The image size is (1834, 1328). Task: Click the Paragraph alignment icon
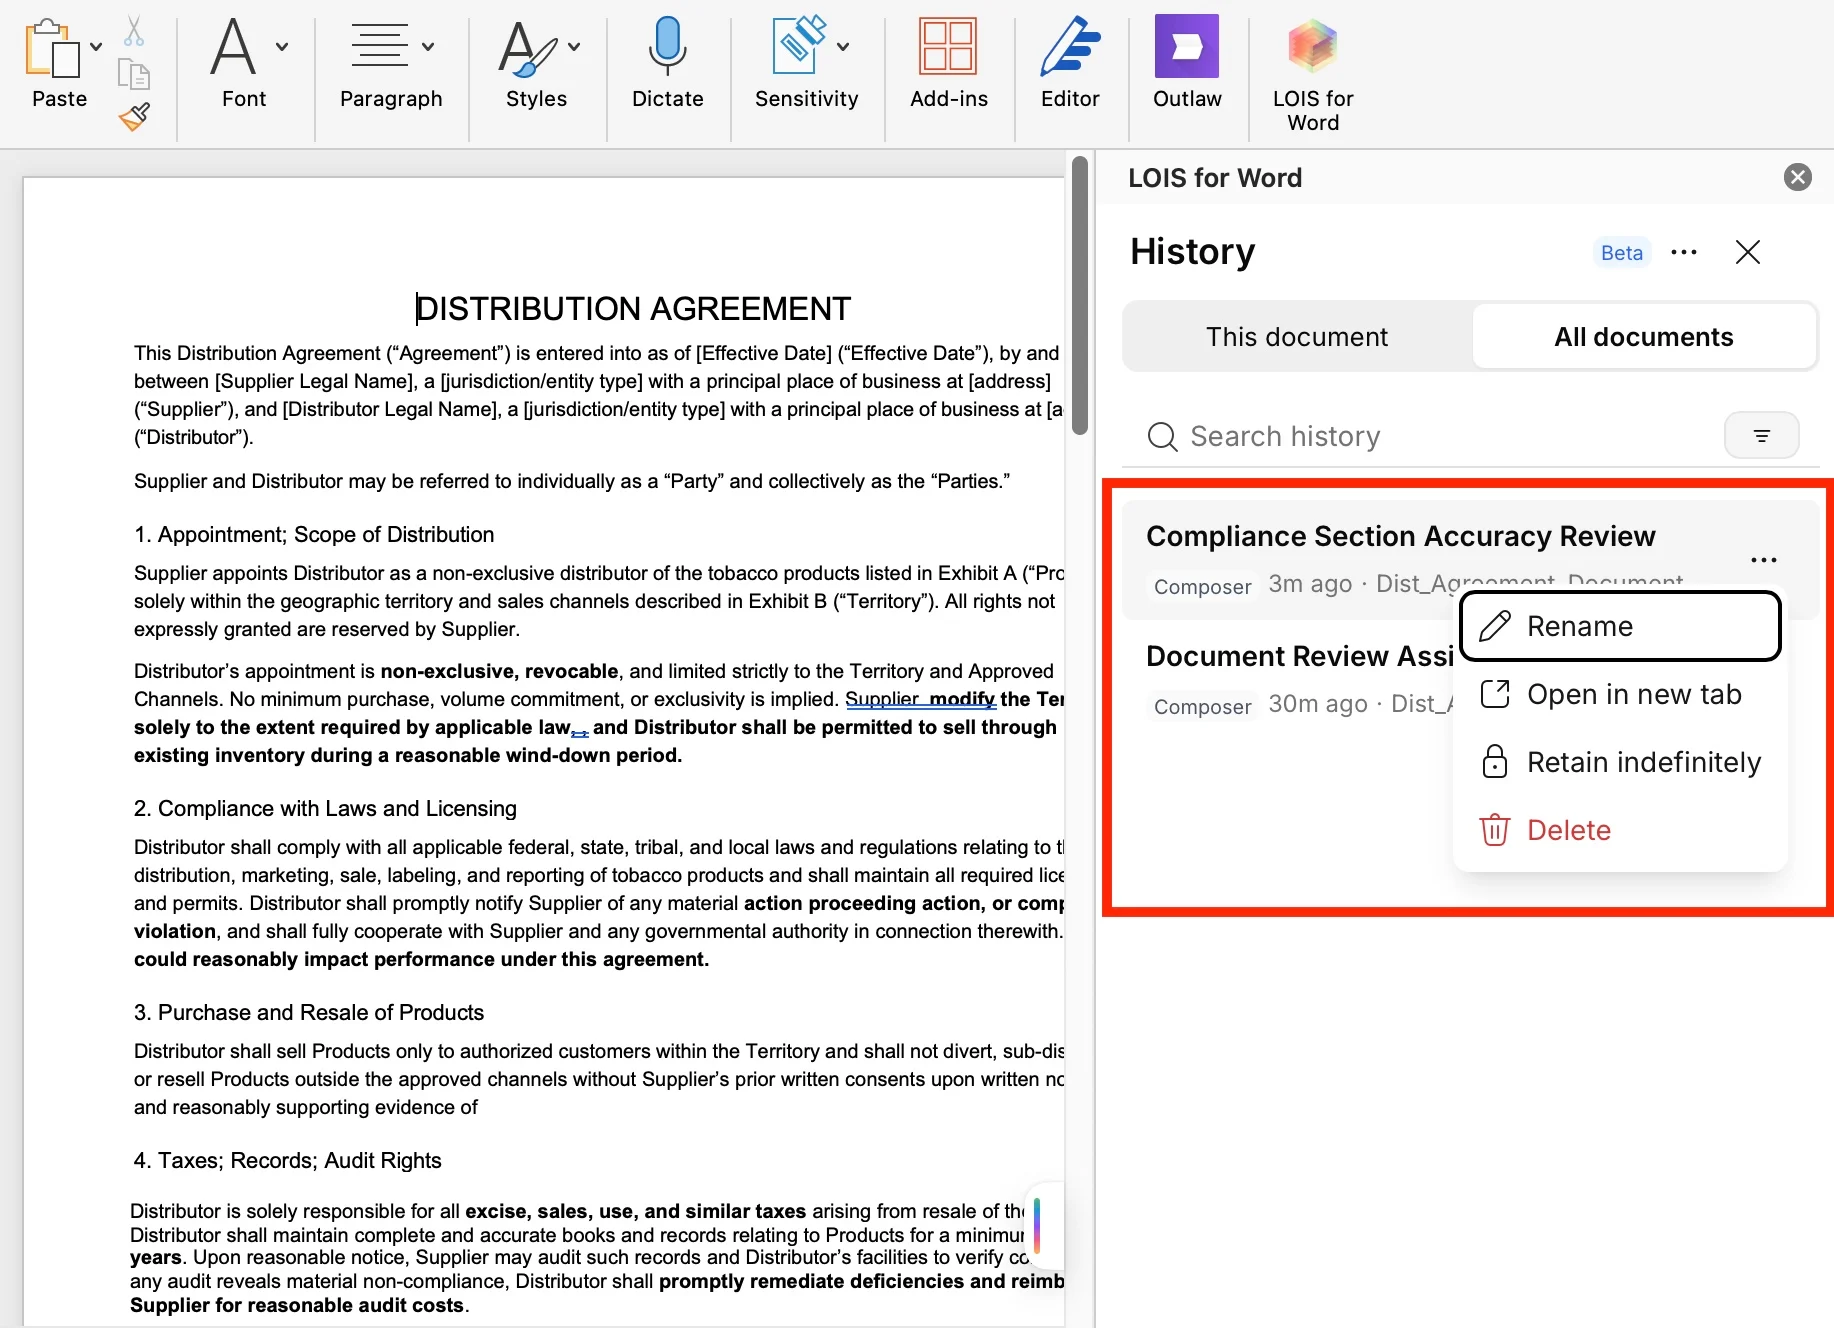click(379, 46)
